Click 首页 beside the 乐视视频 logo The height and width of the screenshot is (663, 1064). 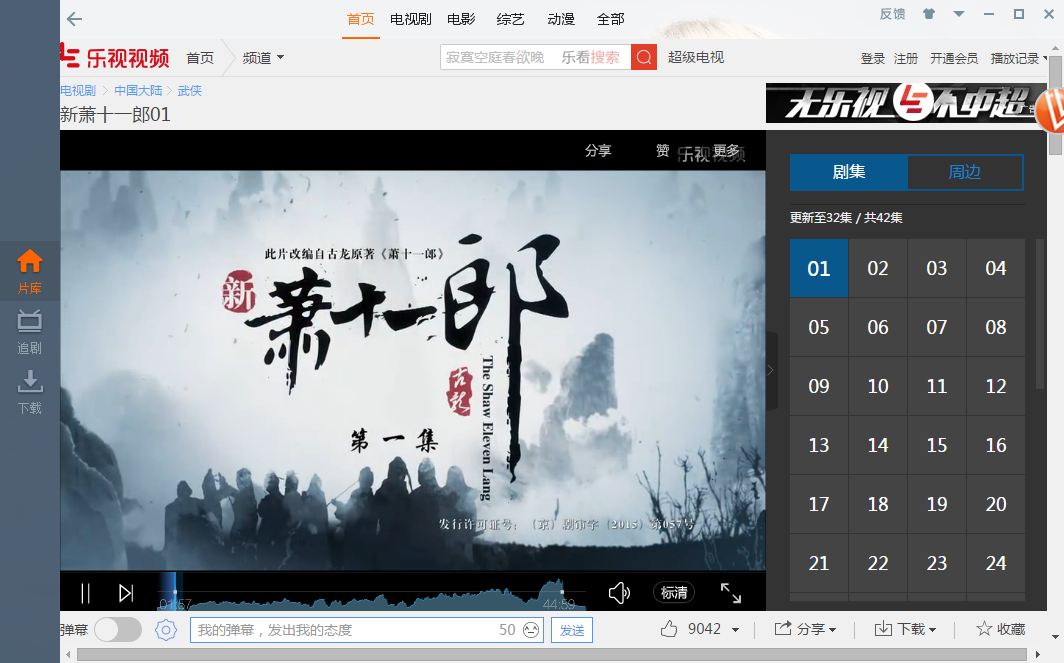(x=200, y=58)
